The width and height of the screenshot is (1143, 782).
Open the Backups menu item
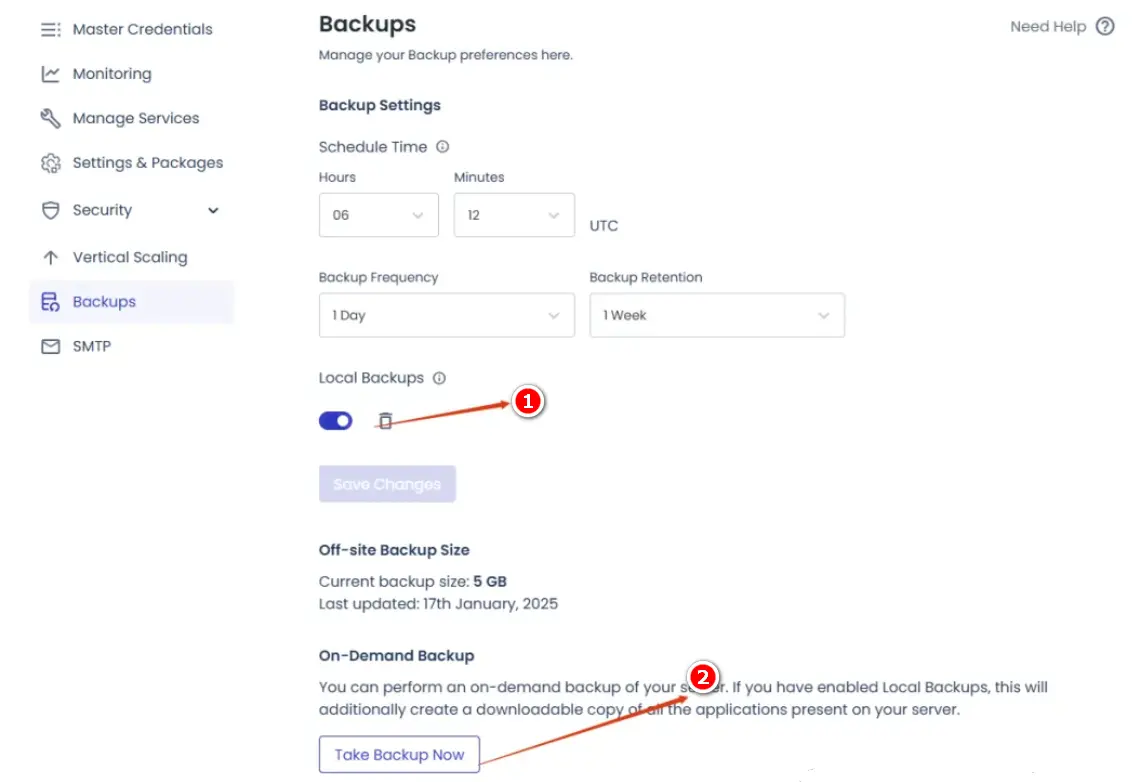click(104, 302)
